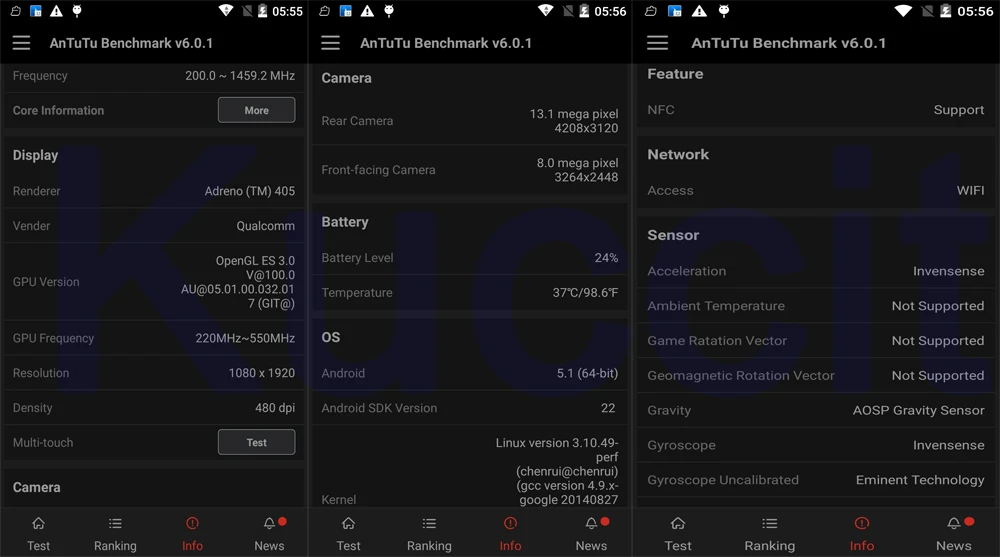Switch to Ranking tab label in left screen
The height and width of the screenshot is (557, 1000).
[x=115, y=546]
